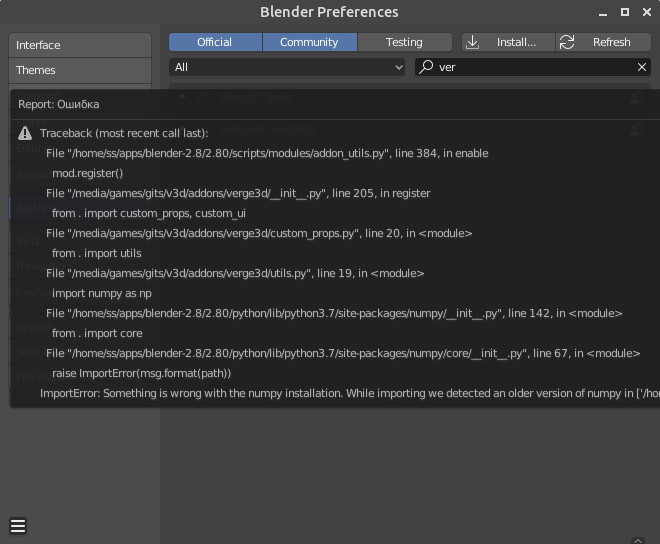Click the numpy/__init__.py line 142 row
Viewport: 660px width, 544px height.
coord(334,313)
